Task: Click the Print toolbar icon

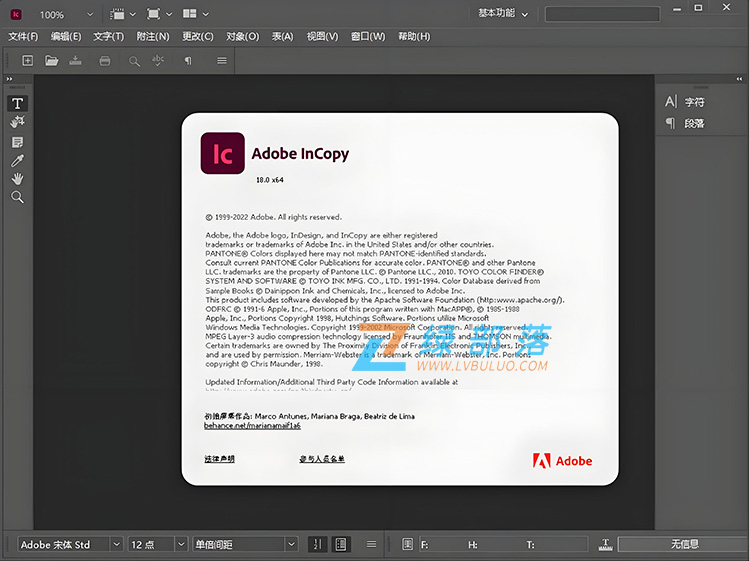Action: point(105,61)
